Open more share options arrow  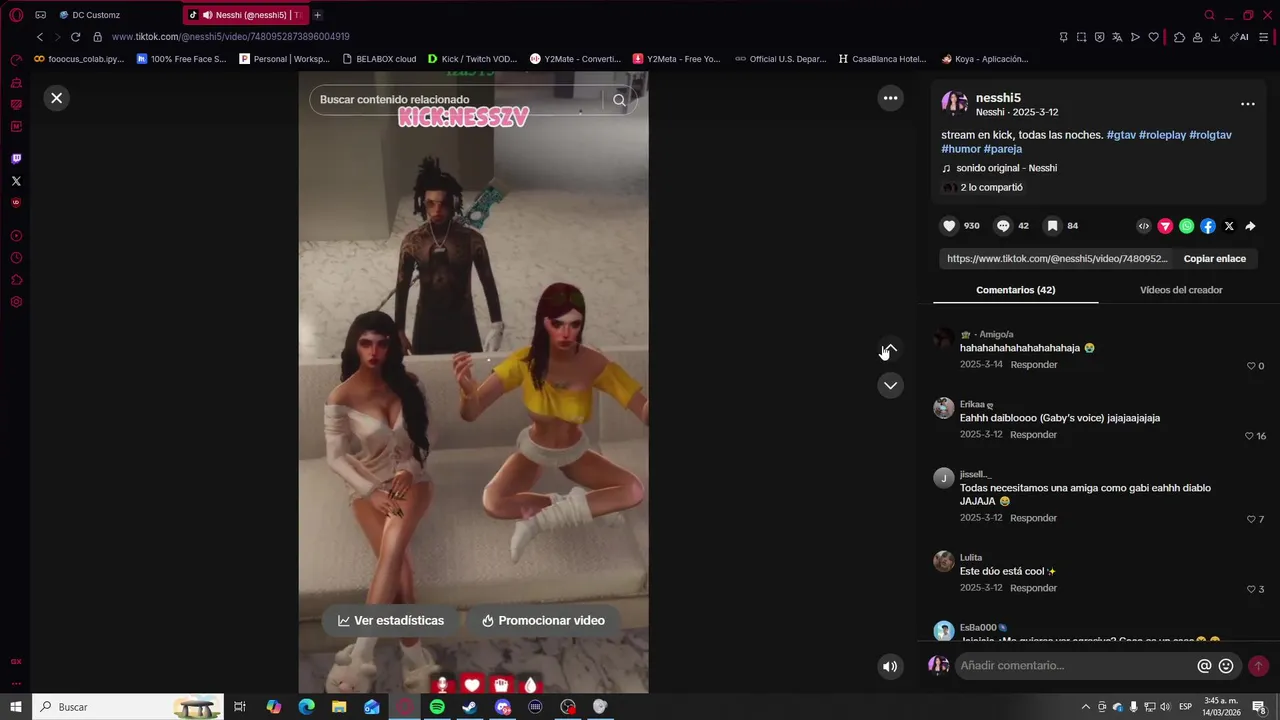point(1250,226)
